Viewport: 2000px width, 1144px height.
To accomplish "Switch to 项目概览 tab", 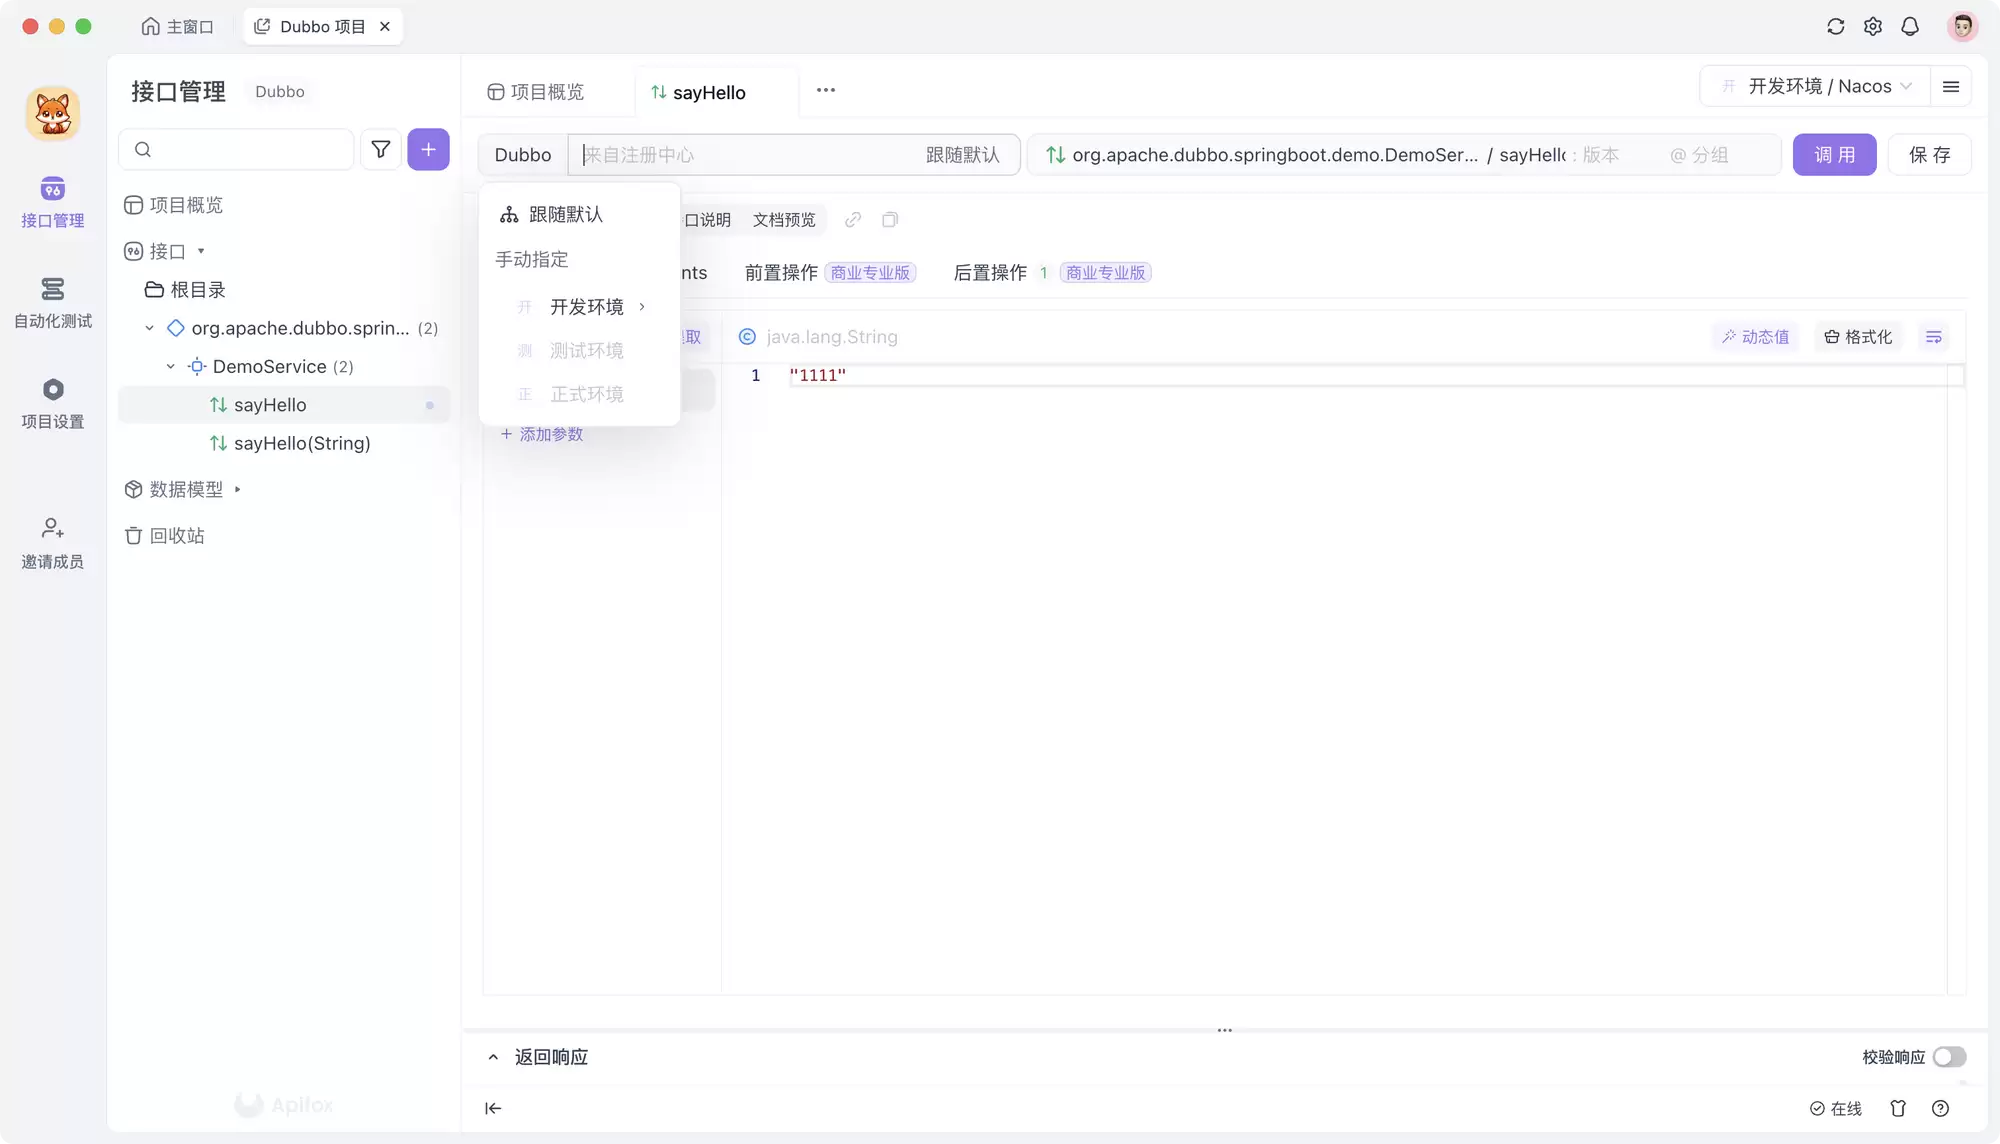I will click(536, 92).
